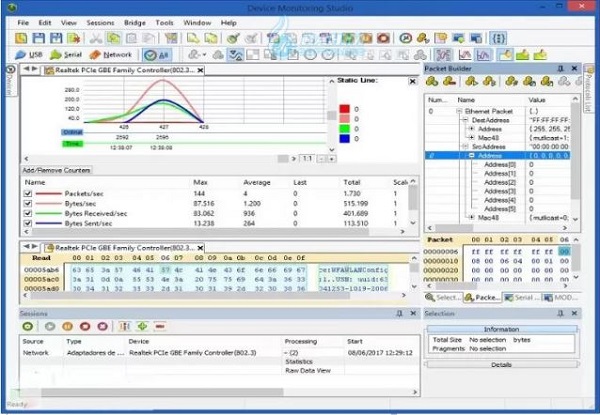This screenshot has height=415, width=600.
Task: Open the Sessions menu
Action: [x=100, y=23]
